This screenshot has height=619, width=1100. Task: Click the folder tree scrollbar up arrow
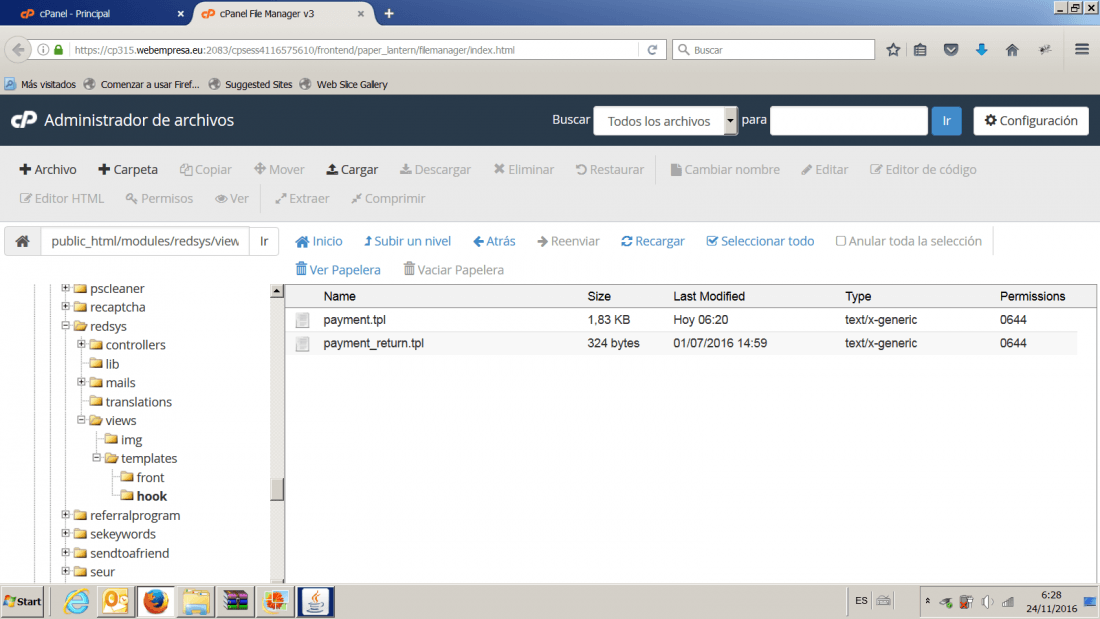tap(277, 291)
